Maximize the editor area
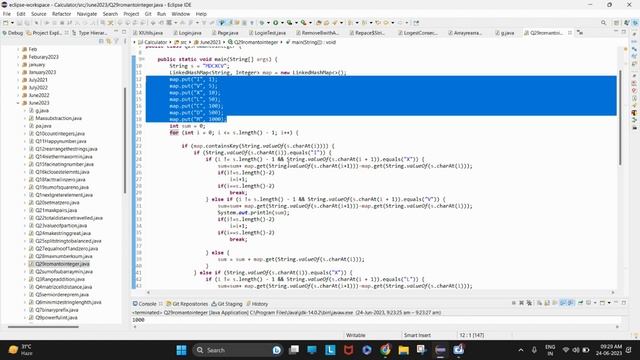 coord(624,32)
